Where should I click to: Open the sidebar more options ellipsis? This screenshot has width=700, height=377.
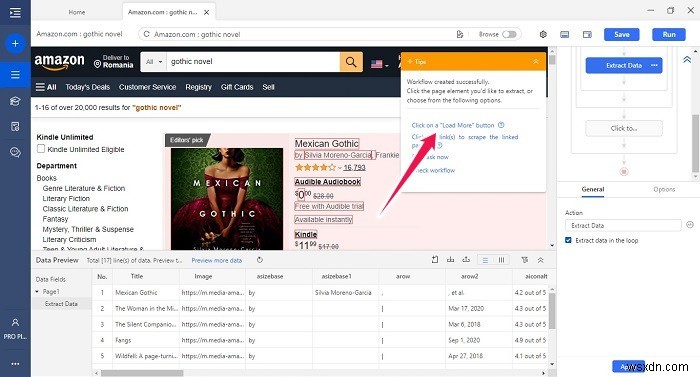pos(15,364)
